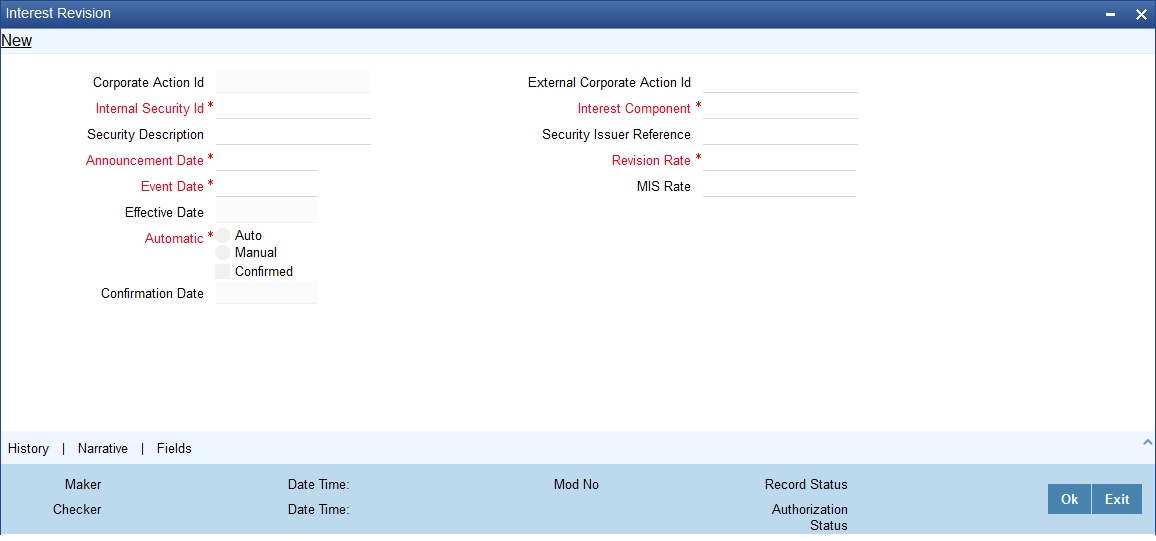Click the New toolbar link
The width and height of the screenshot is (1156, 541).
(16, 41)
